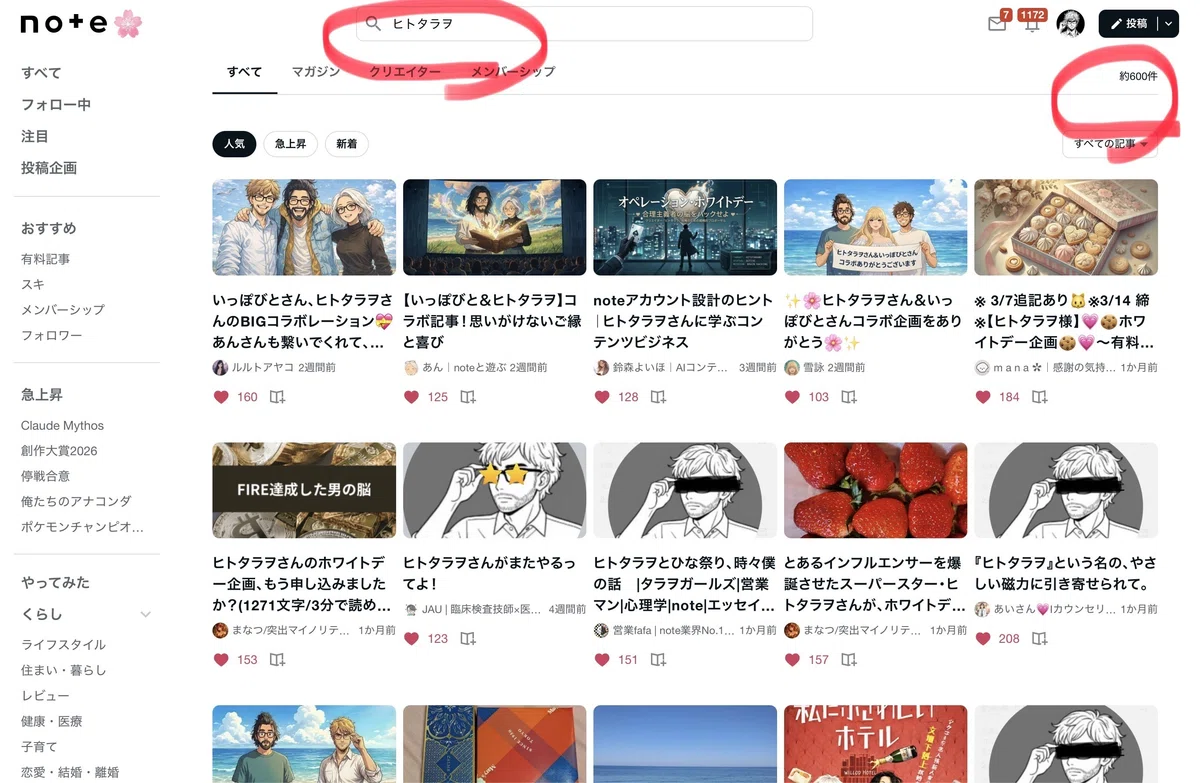Like the article with 125 hearts
The height and width of the screenshot is (783, 1200).
(411, 397)
